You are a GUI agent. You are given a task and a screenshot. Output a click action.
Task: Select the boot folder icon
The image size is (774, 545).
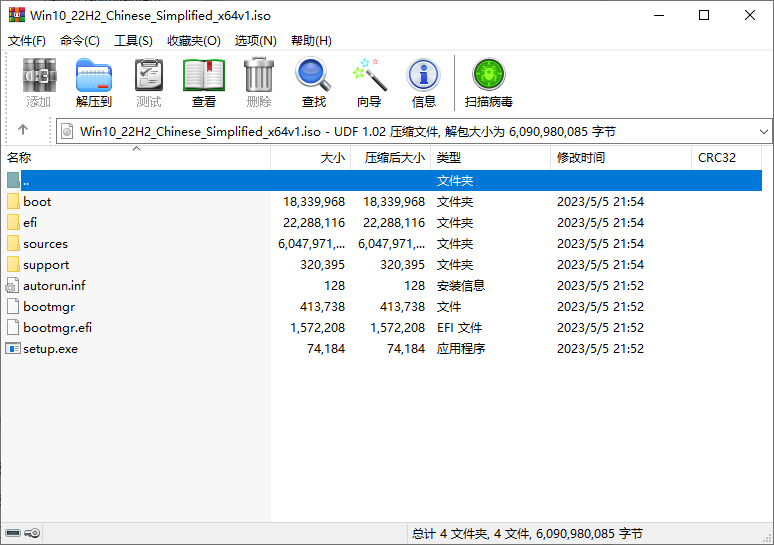click(x=13, y=201)
